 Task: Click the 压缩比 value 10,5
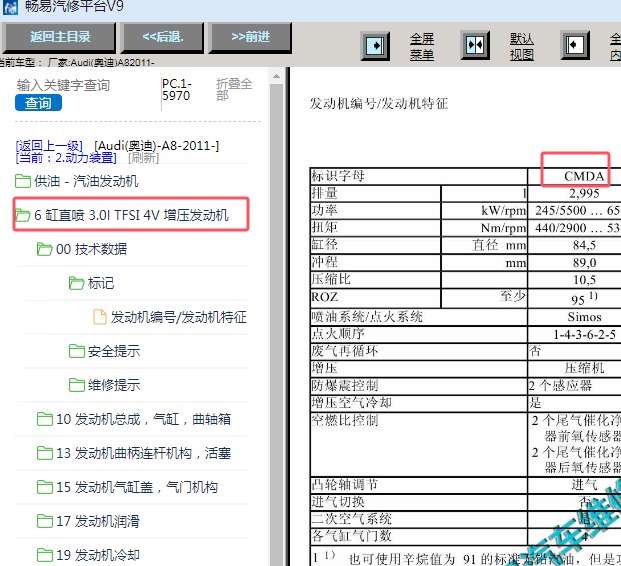(x=584, y=280)
